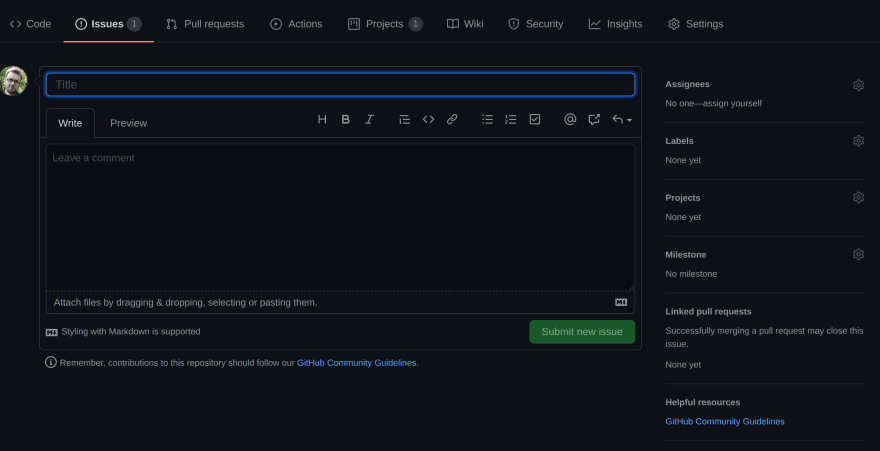This screenshot has height=451, width=880.
Task: Open repository Settings tab
Action: (x=695, y=24)
